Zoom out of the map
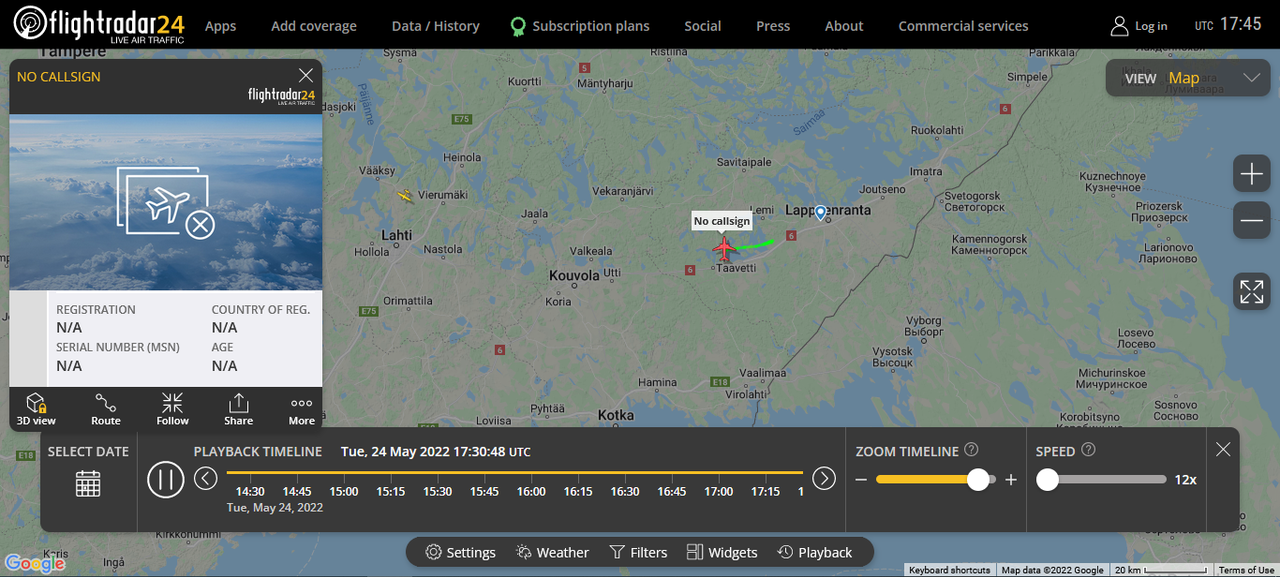Image resolution: width=1280 pixels, height=577 pixels. (1252, 220)
